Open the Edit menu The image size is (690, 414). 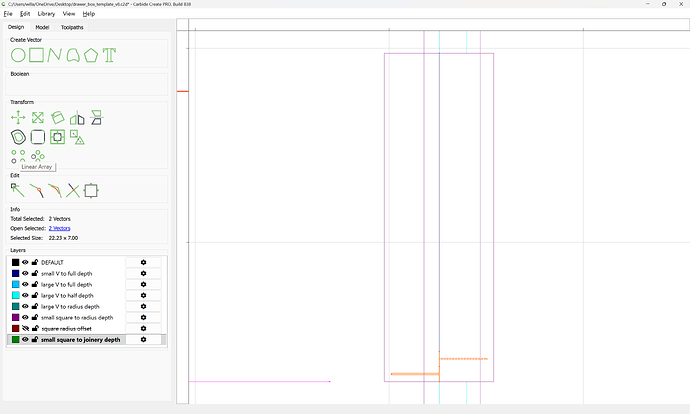pyautogui.click(x=25, y=14)
